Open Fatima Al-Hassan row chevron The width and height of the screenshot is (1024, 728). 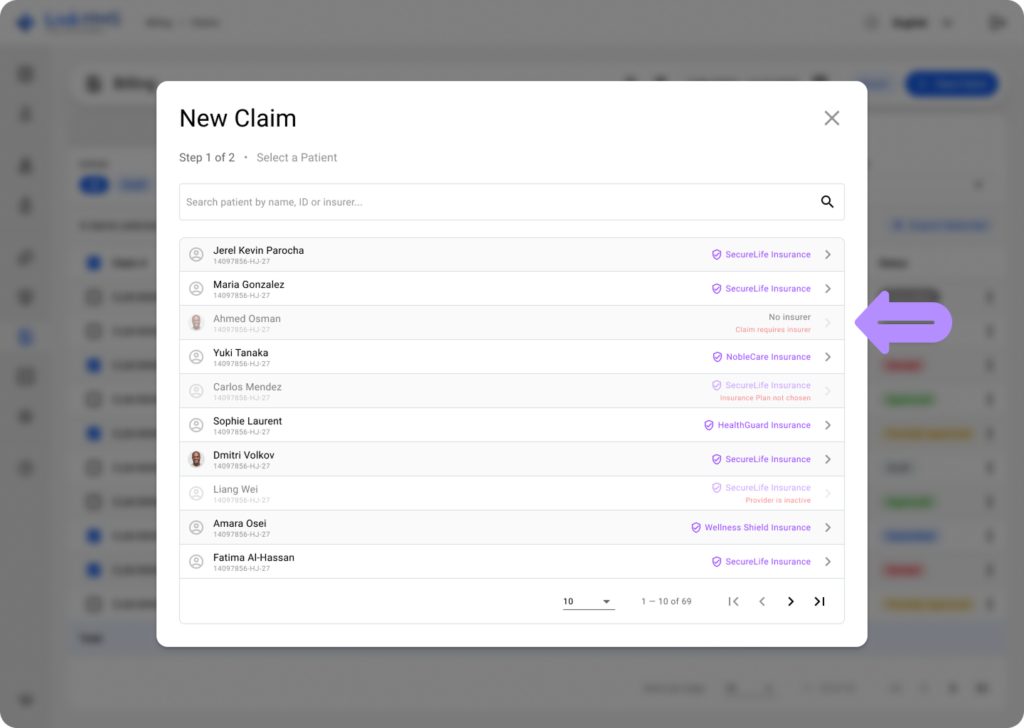(827, 562)
